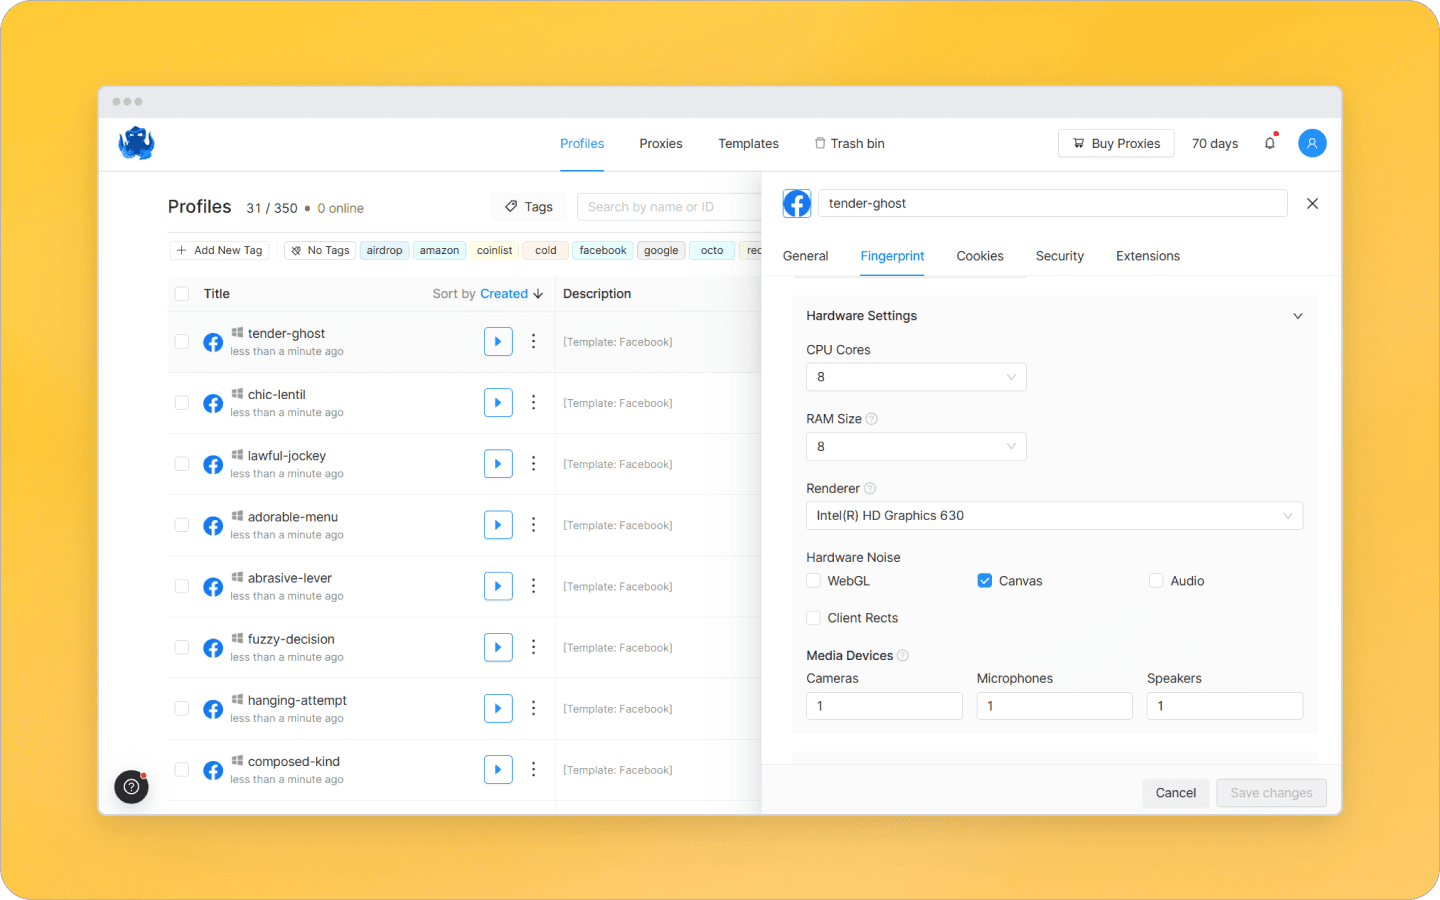
Task: Start the tender-ghost profile
Action: tap(498, 341)
